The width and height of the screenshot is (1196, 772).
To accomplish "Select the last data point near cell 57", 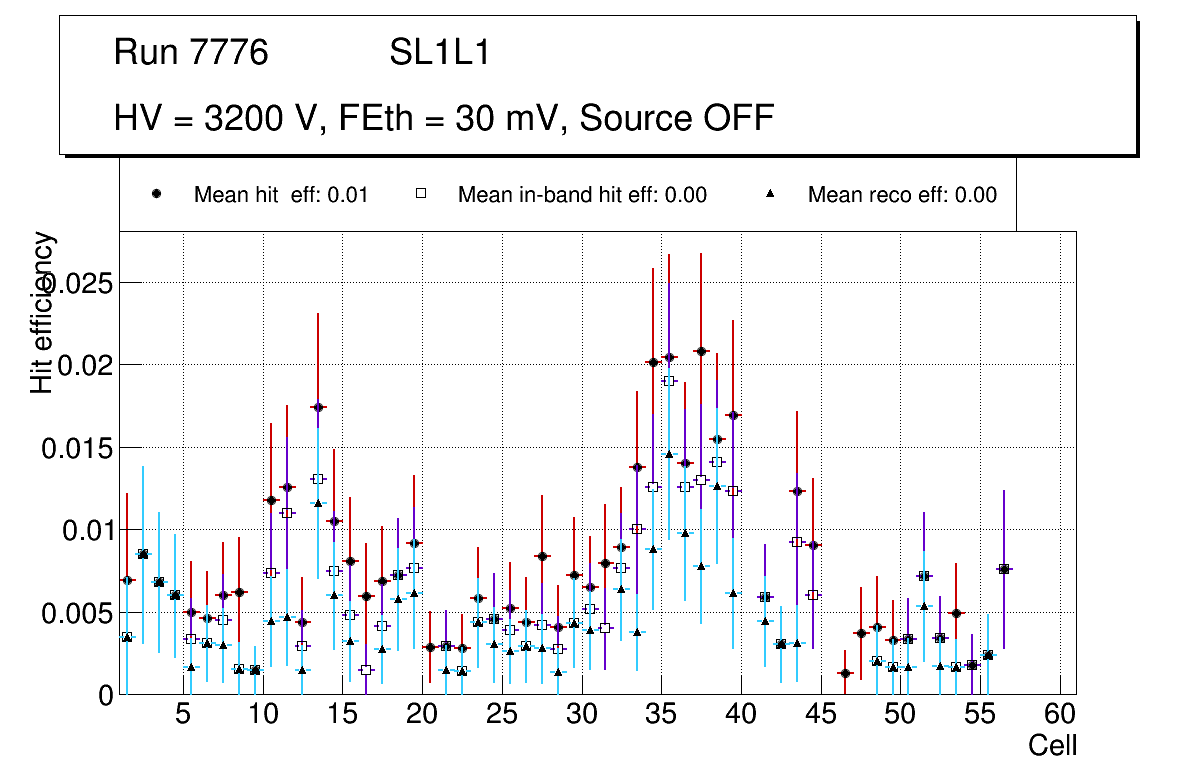I will pos(1004,569).
